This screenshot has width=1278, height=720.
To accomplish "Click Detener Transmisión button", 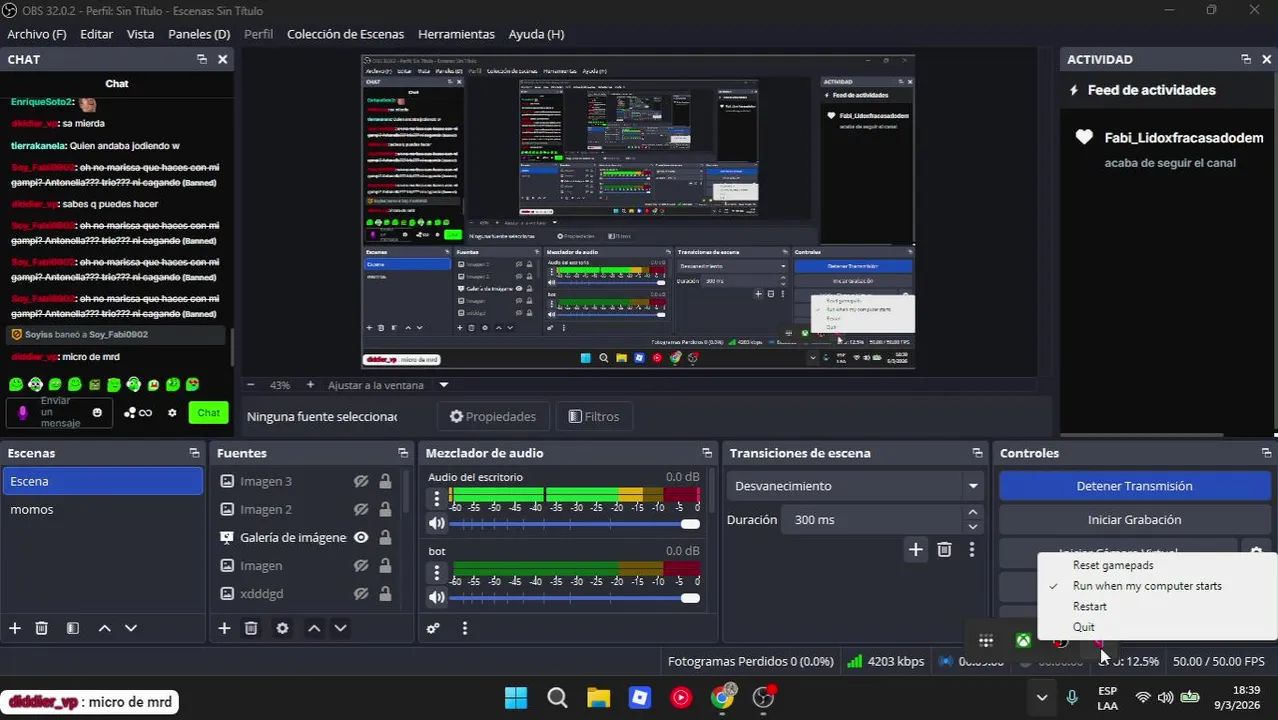I will [1134, 486].
